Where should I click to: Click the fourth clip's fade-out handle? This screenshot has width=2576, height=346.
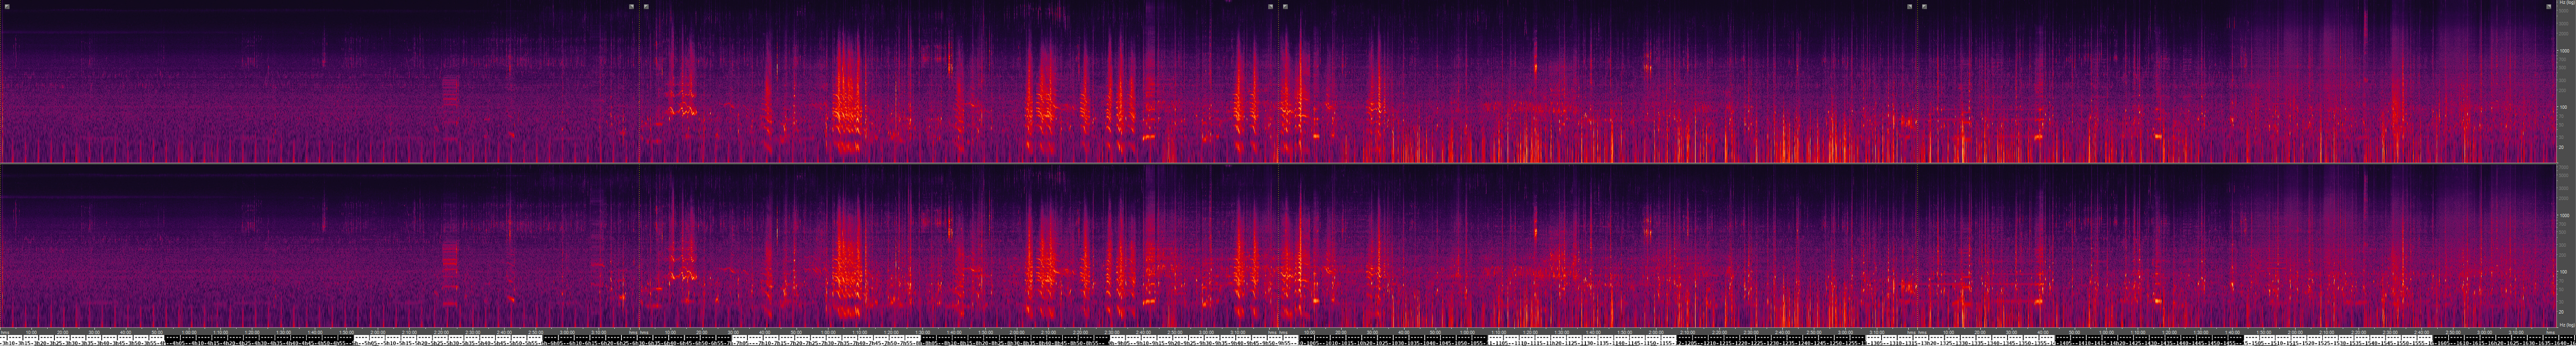2548,6
